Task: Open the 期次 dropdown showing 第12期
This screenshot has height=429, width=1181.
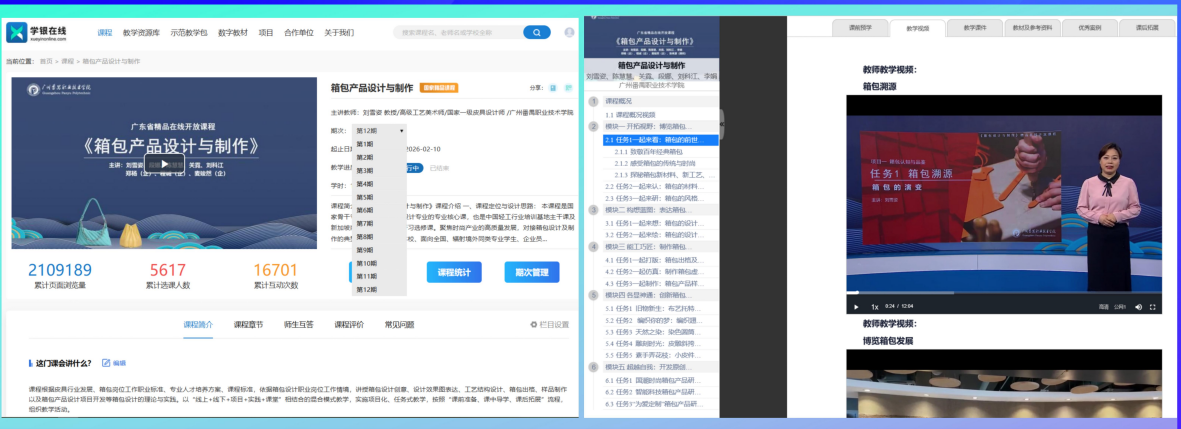Action: point(380,130)
